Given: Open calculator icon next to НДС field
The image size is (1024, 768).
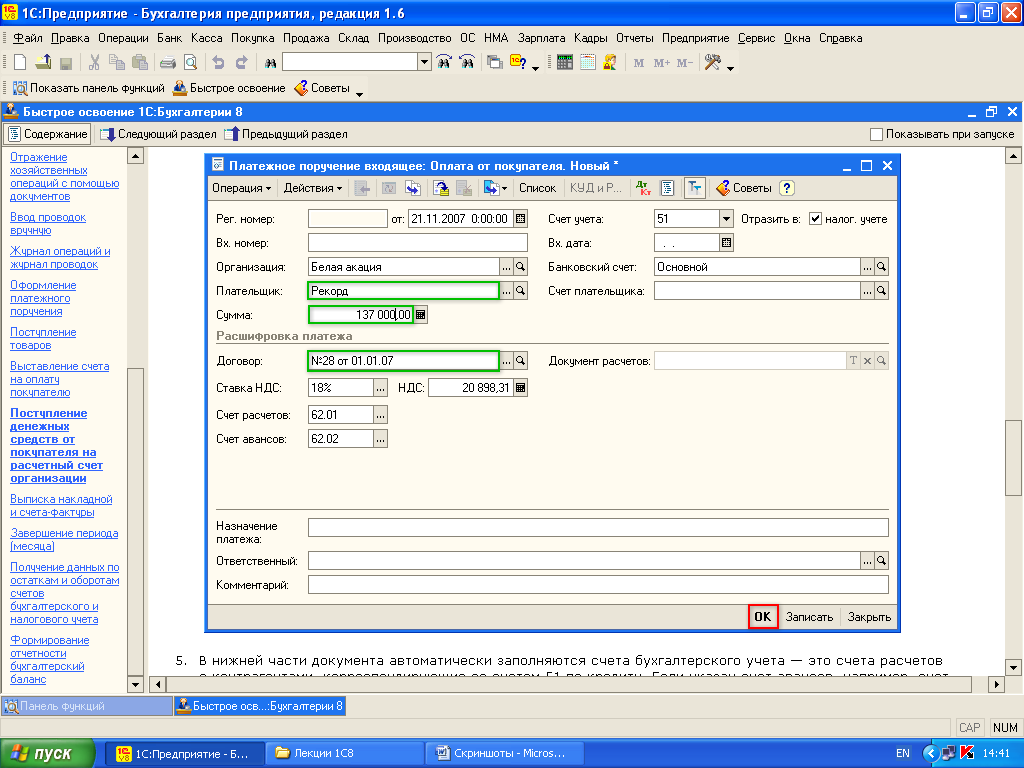Looking at the screenshot, I should [520, 388].
